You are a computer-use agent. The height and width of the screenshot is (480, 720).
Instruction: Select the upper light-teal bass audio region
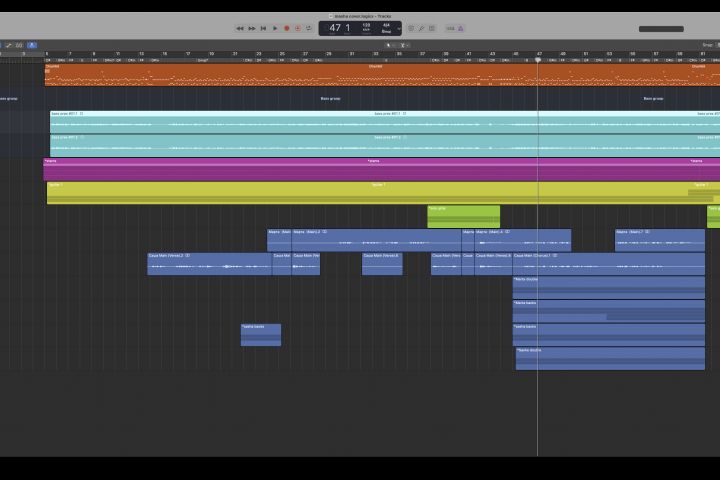pos(385,122)
